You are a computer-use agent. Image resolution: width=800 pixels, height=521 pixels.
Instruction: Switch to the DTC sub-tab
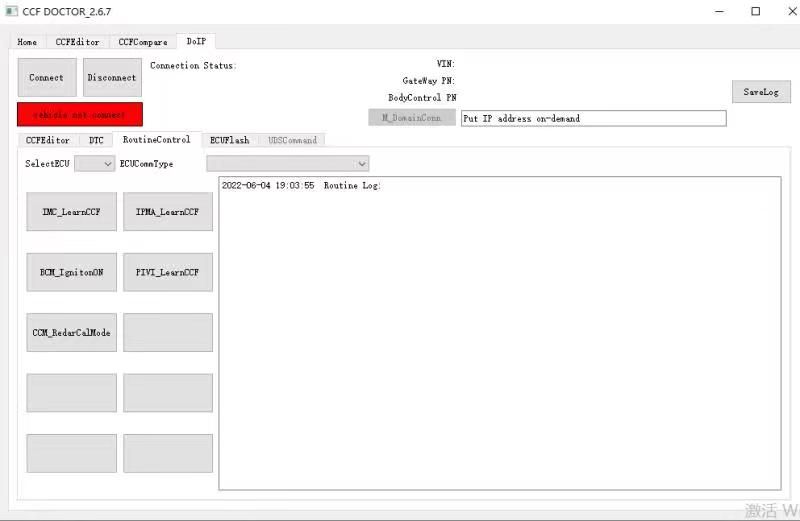click(x=96, y=140)
